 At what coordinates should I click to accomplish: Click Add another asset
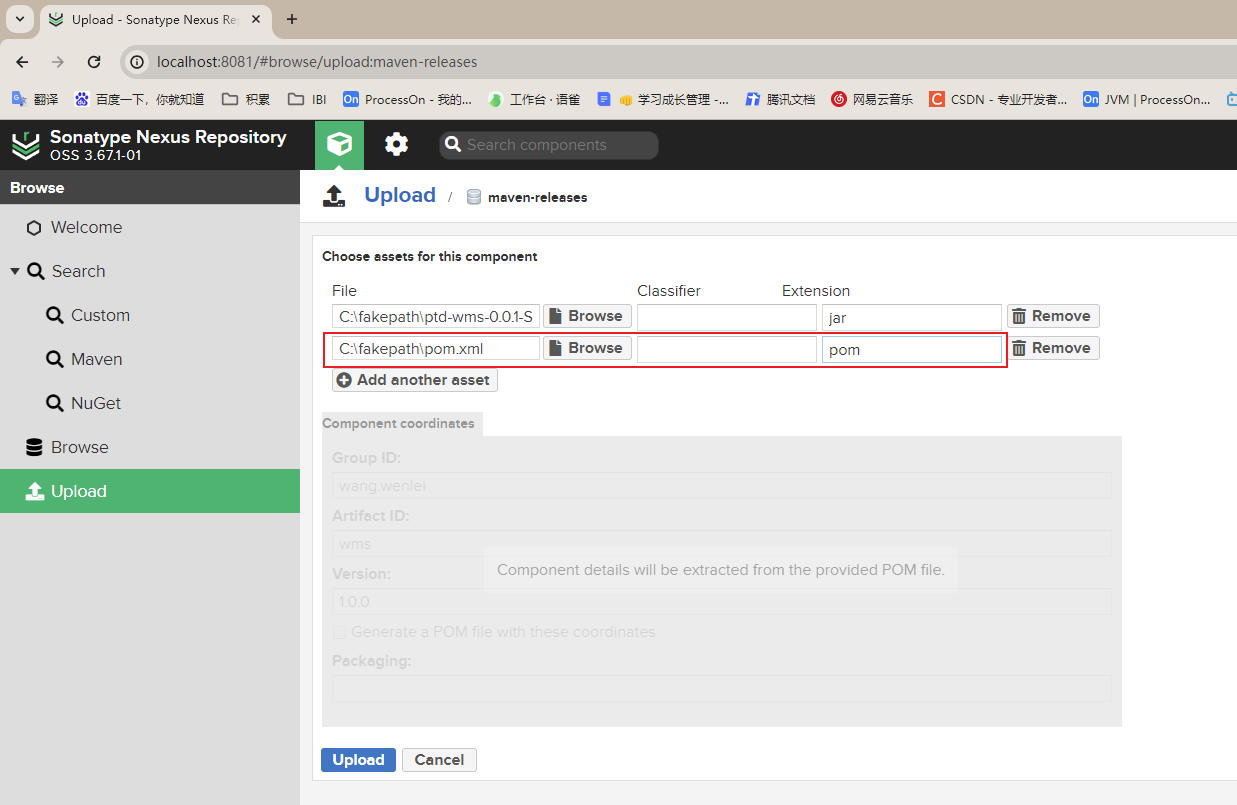pyautogui.click(x=414, y=380)
